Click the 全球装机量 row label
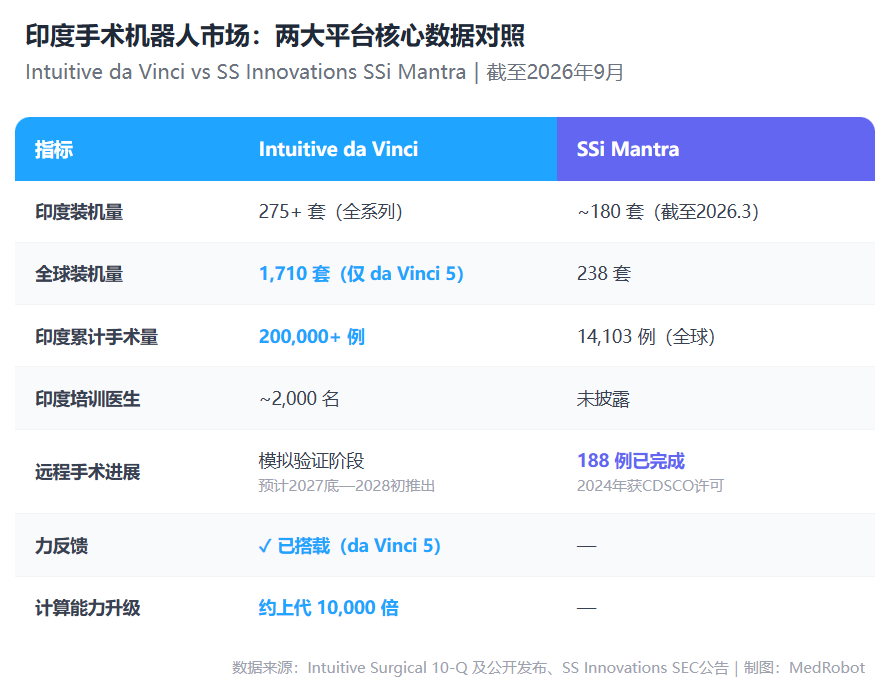Viewport: 880px width, 693px height. point(79,274)
